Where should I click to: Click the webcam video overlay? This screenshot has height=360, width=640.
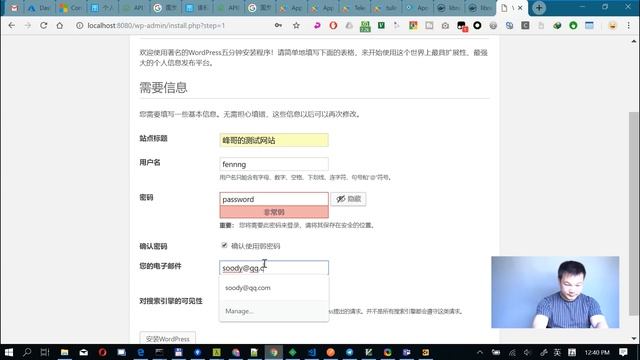click(555, 292)
